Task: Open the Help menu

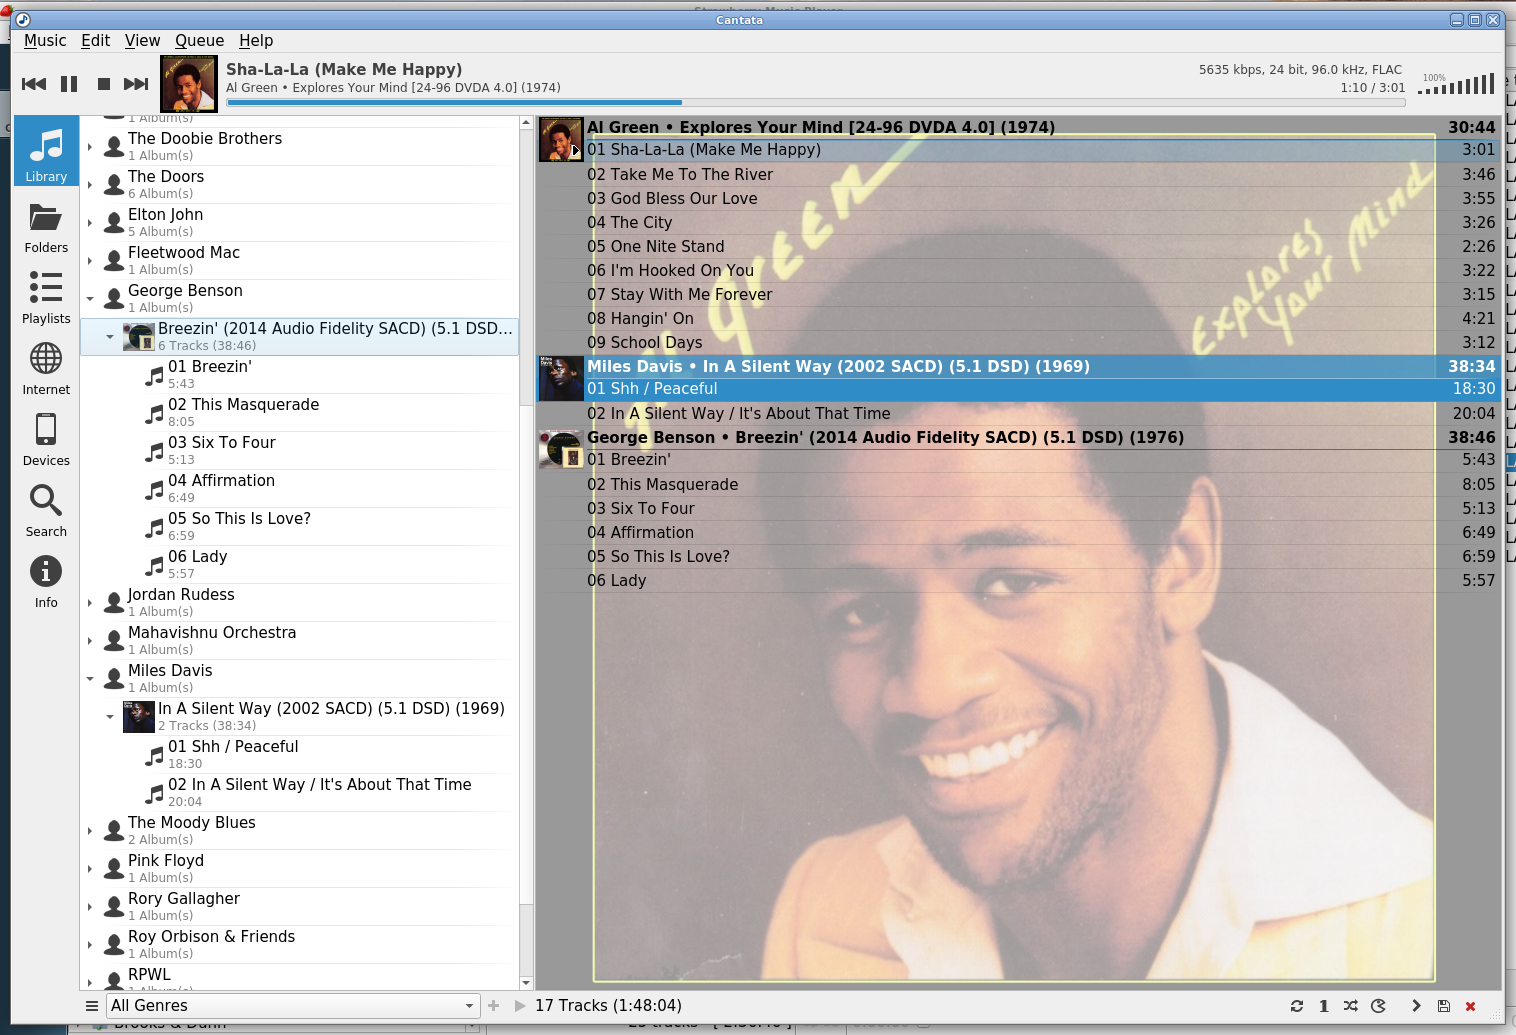Action: 256,41
